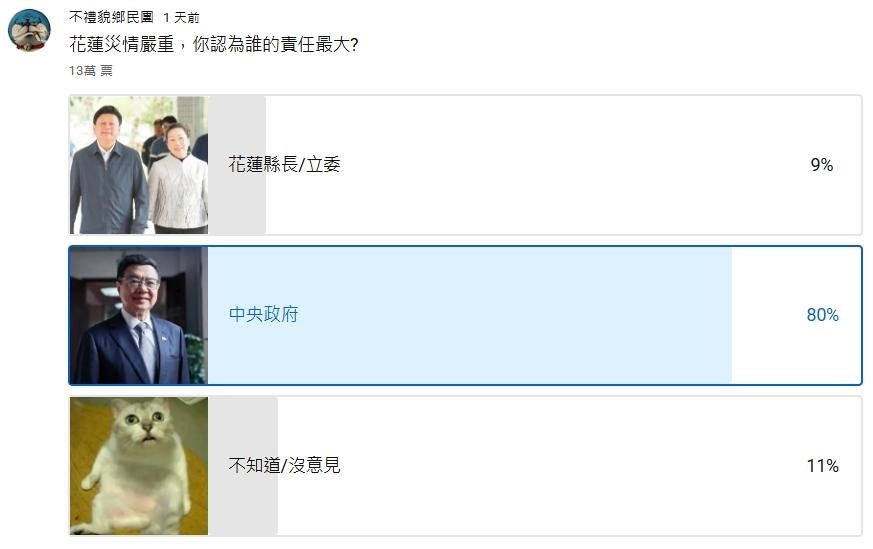
Task: Click the 花蓮縣長/立委 option photo thumbnail
Action: pyautogui.click(x=139, y=165)
